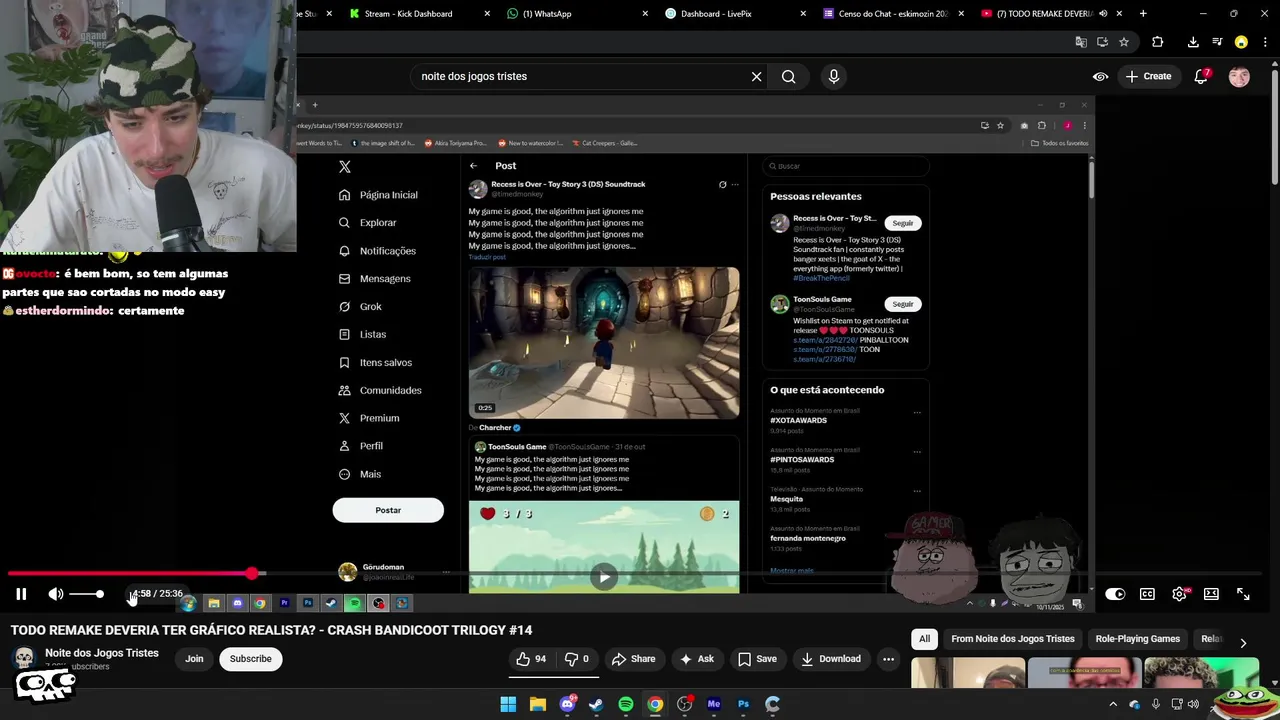Open the Chrome profile avatar
Screen dimensions: 1280x720
tap(1241, 42)
